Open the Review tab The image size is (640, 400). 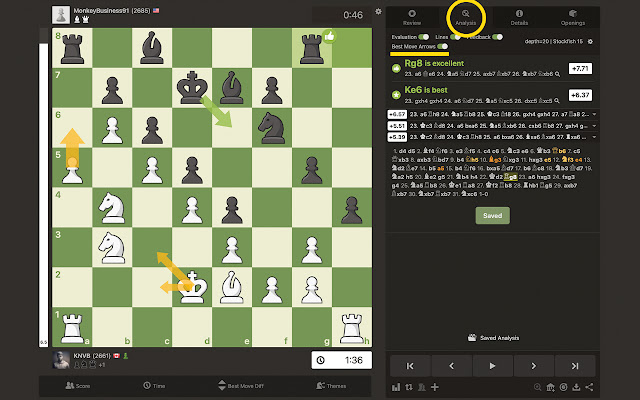tap(412, 18)
